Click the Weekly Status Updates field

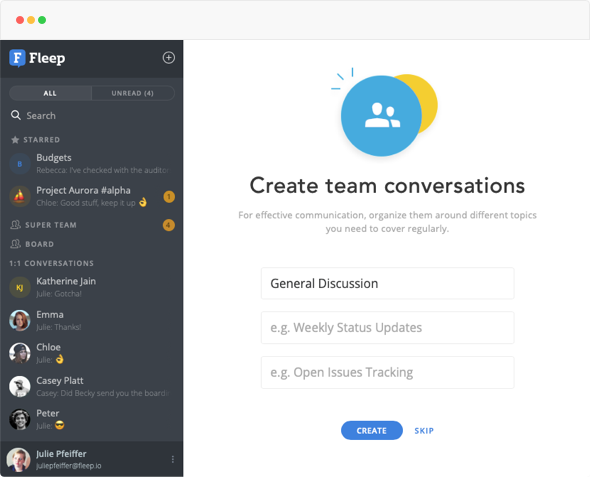point(388,328)
